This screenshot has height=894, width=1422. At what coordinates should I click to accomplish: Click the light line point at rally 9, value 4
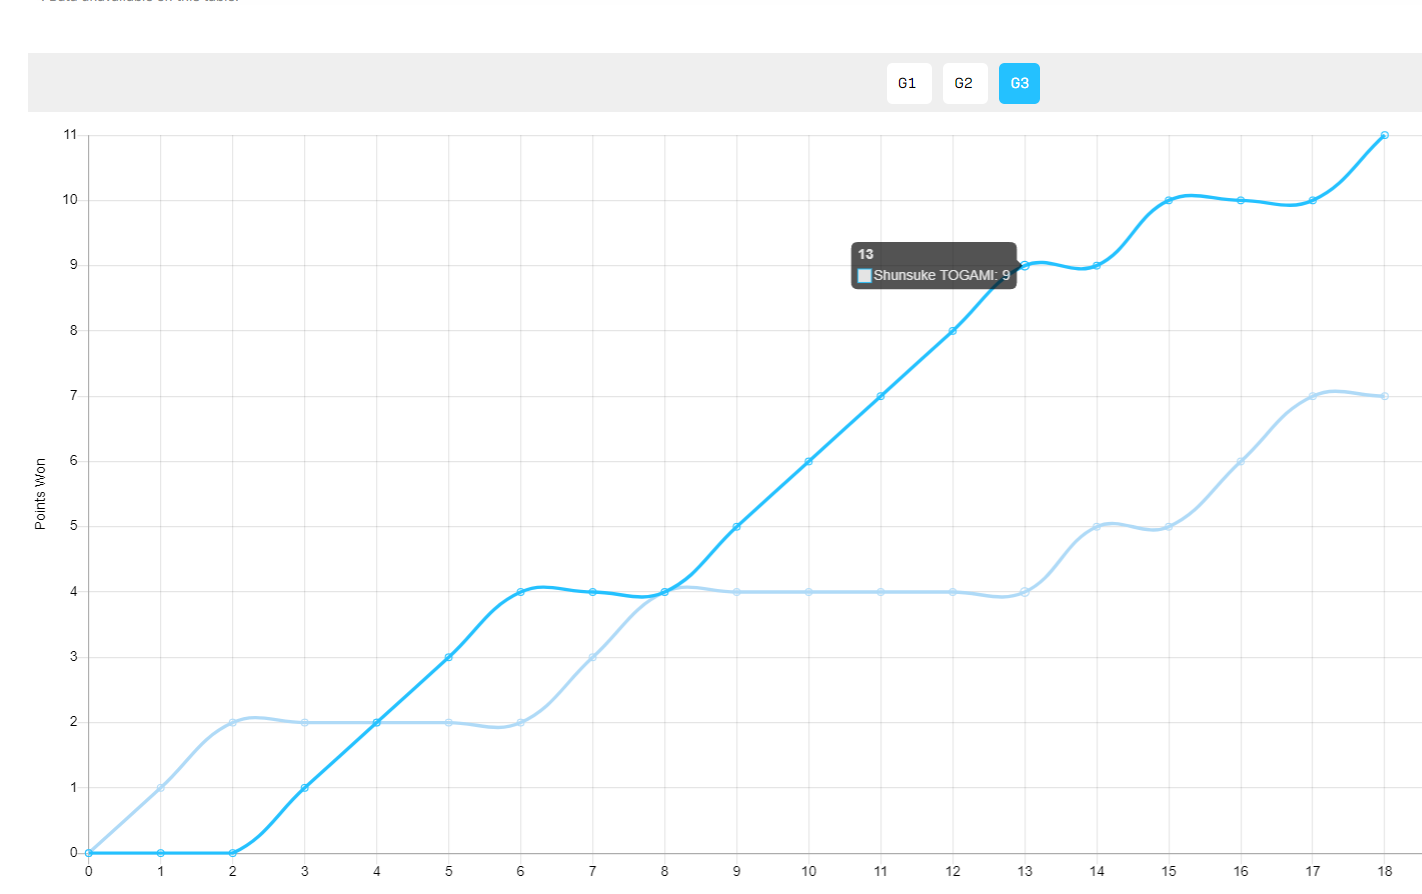coord(737,592)
